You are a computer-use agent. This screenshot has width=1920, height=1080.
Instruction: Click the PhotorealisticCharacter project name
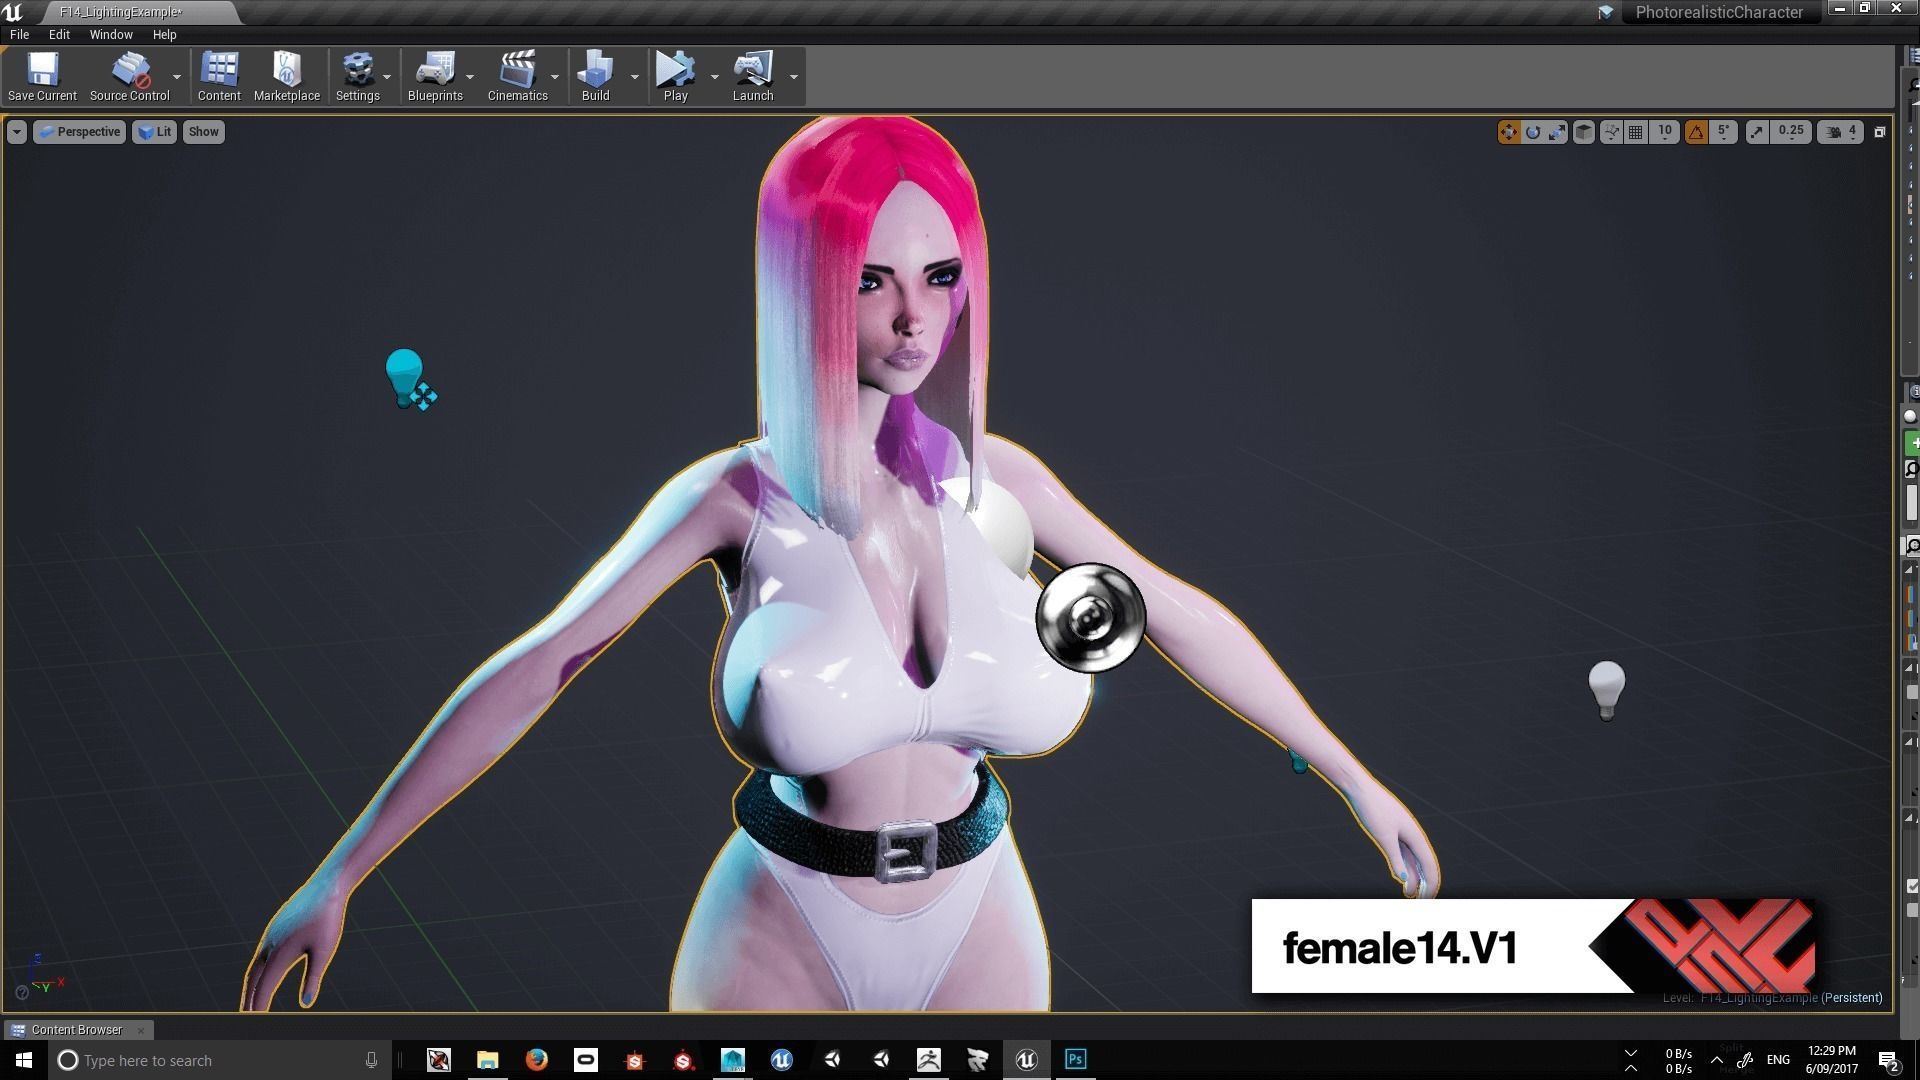point(1719,12)
